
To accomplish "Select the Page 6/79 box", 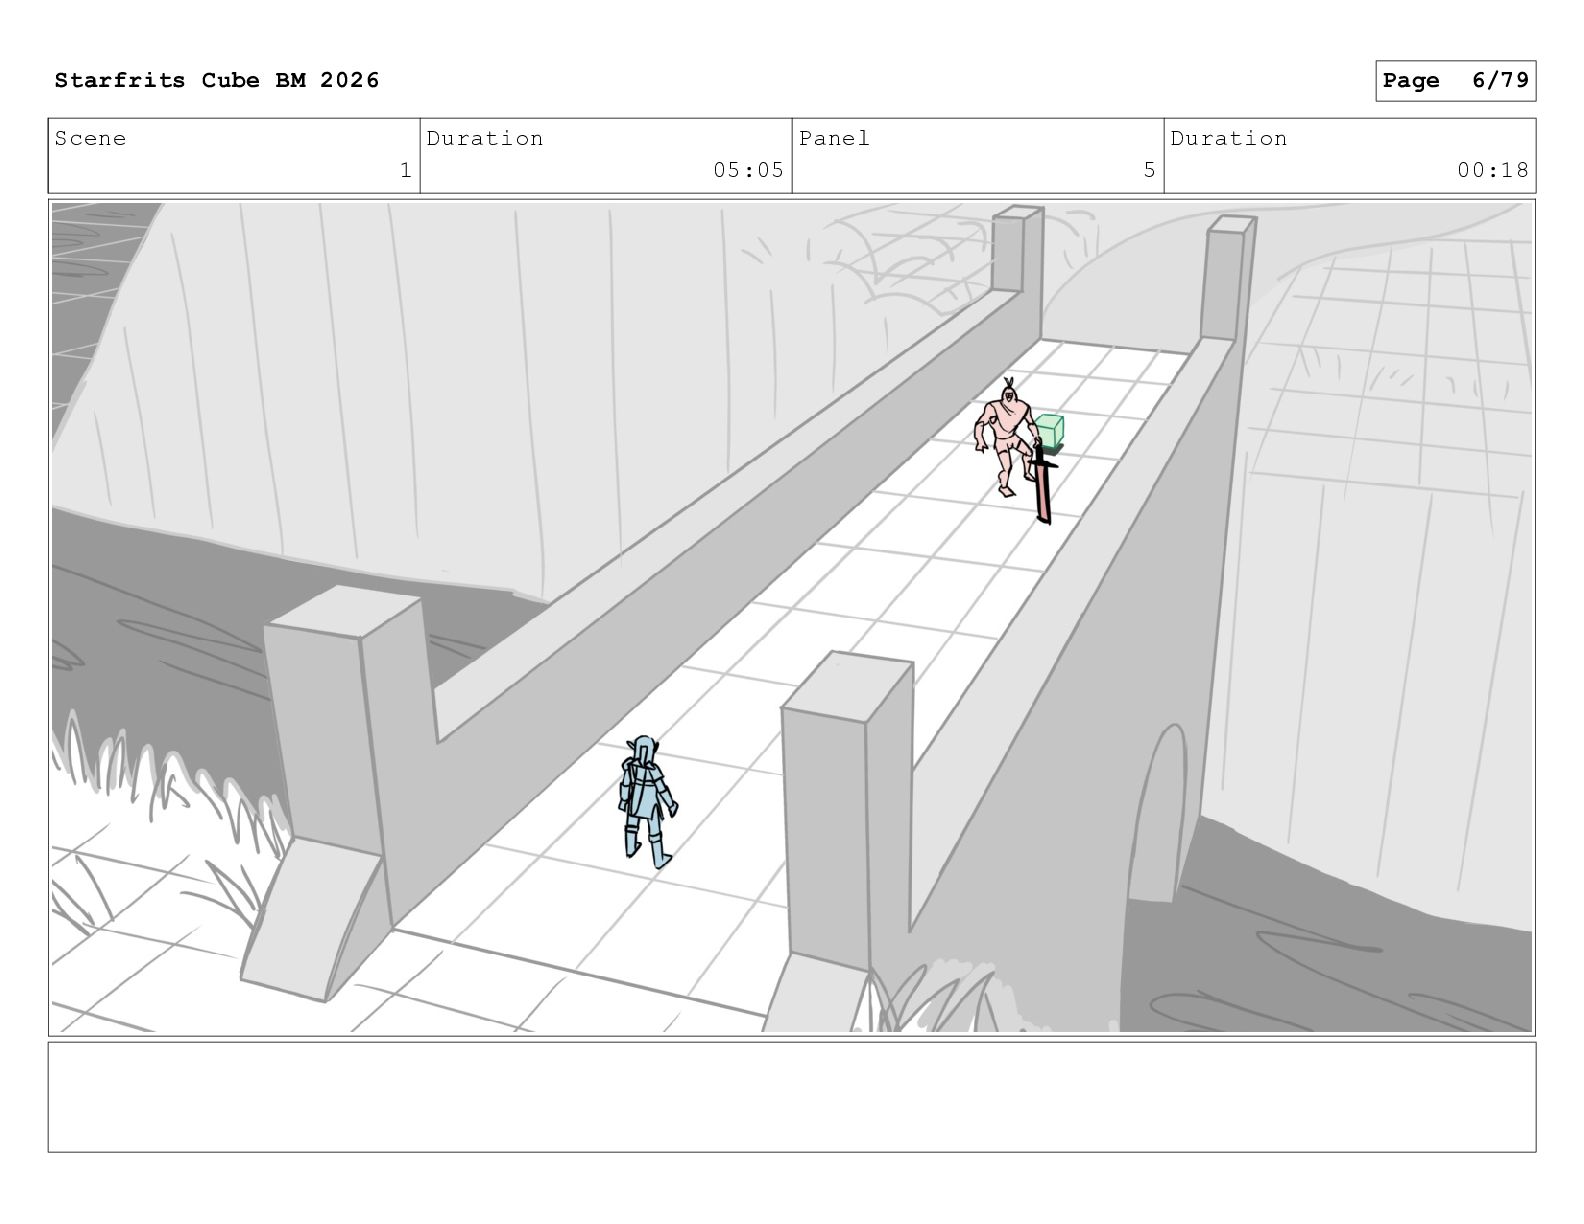I will [x=1455, y=81].
